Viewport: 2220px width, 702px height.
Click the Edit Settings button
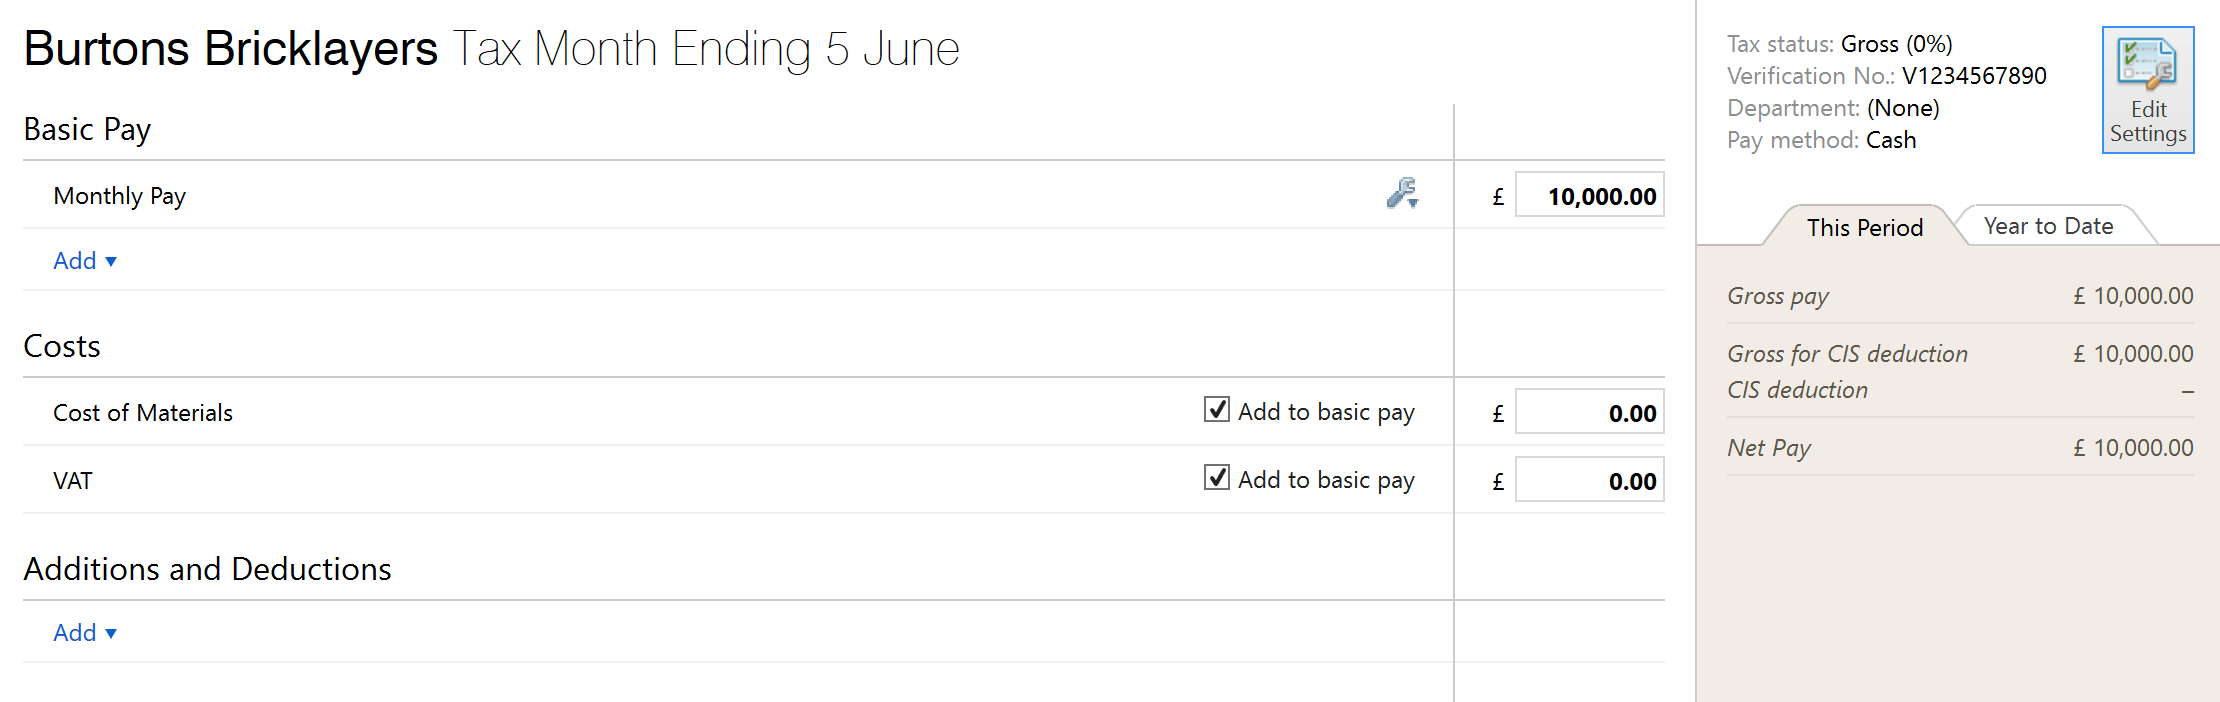2148,90
